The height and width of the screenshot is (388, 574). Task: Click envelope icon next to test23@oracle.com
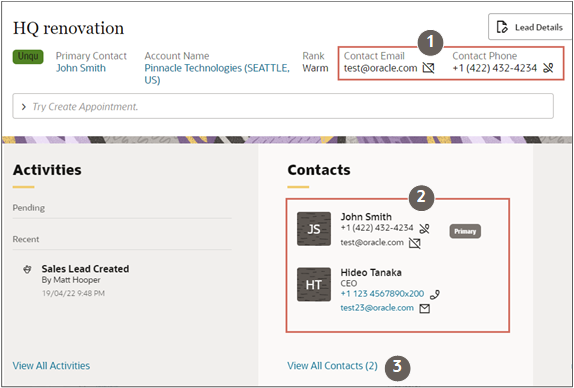click(x=425, y=309)
